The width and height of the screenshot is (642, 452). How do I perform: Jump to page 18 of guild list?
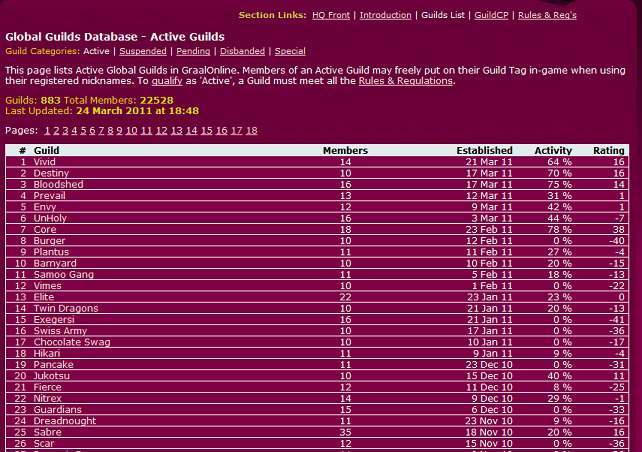[252, 130]
